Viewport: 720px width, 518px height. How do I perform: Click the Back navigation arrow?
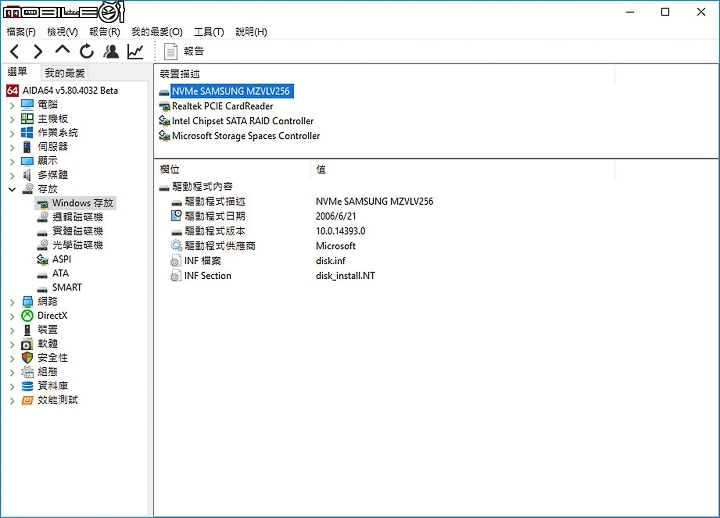coord(15,51)
